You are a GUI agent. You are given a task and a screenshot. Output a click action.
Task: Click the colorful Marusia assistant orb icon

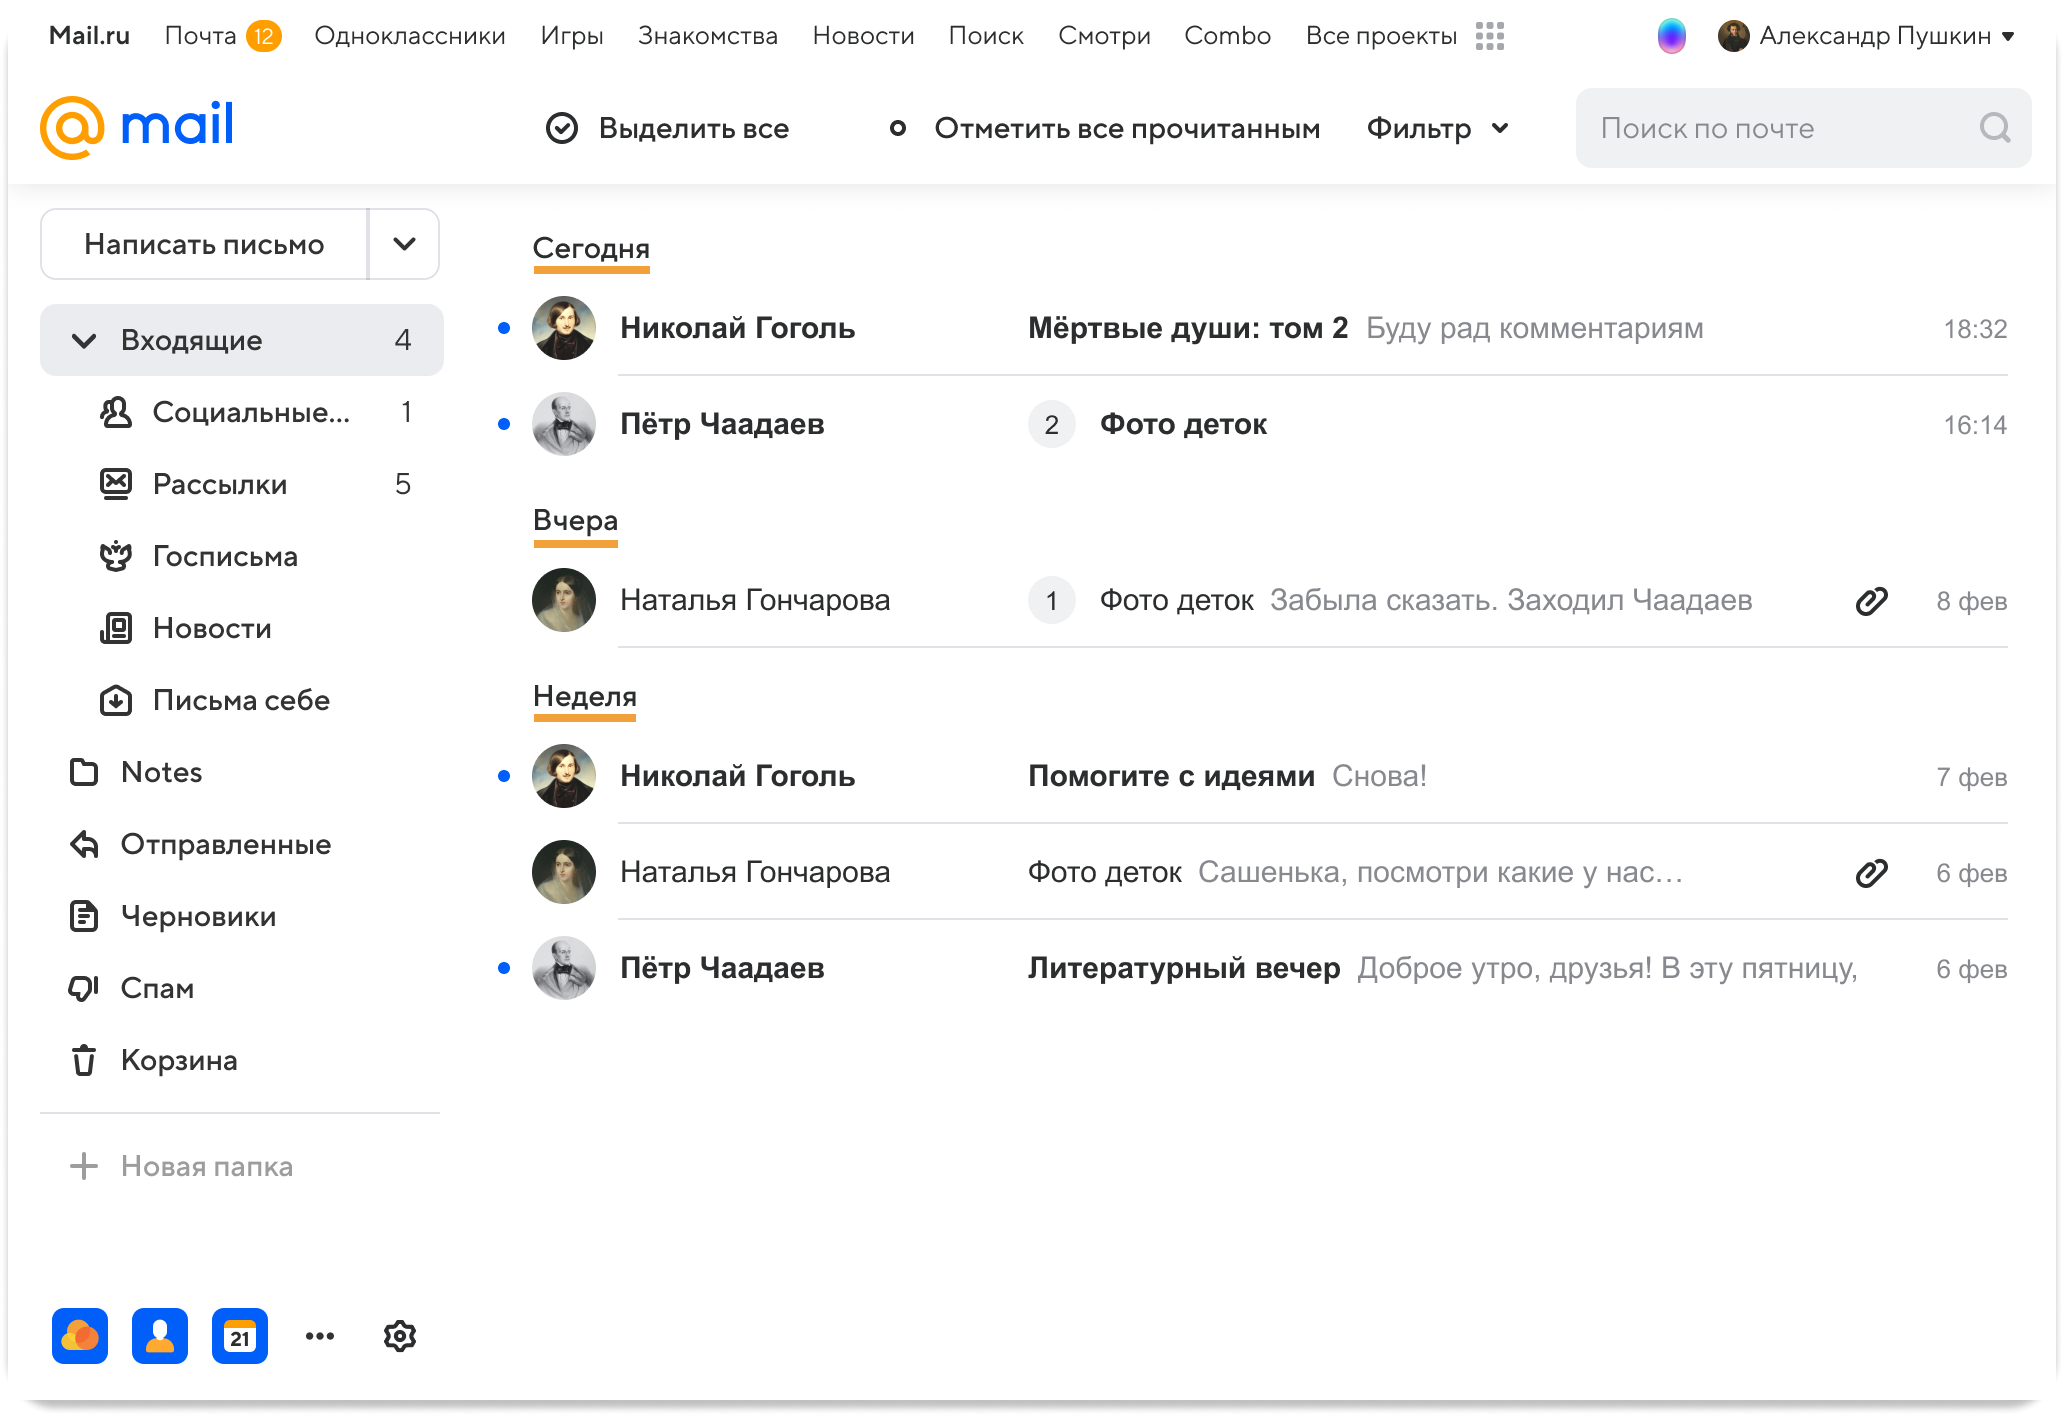pos(1671,36)
